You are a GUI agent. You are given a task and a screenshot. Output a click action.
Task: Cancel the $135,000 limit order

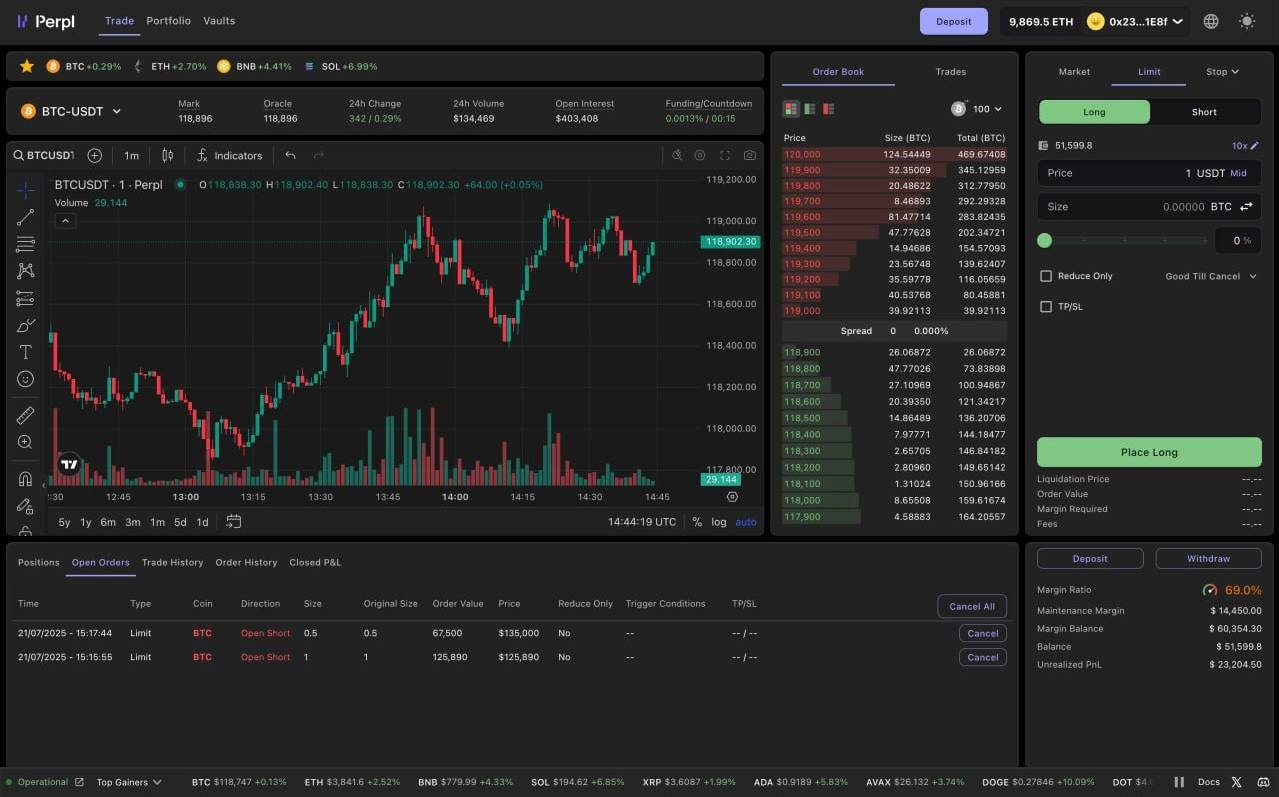tap(982, 633)
